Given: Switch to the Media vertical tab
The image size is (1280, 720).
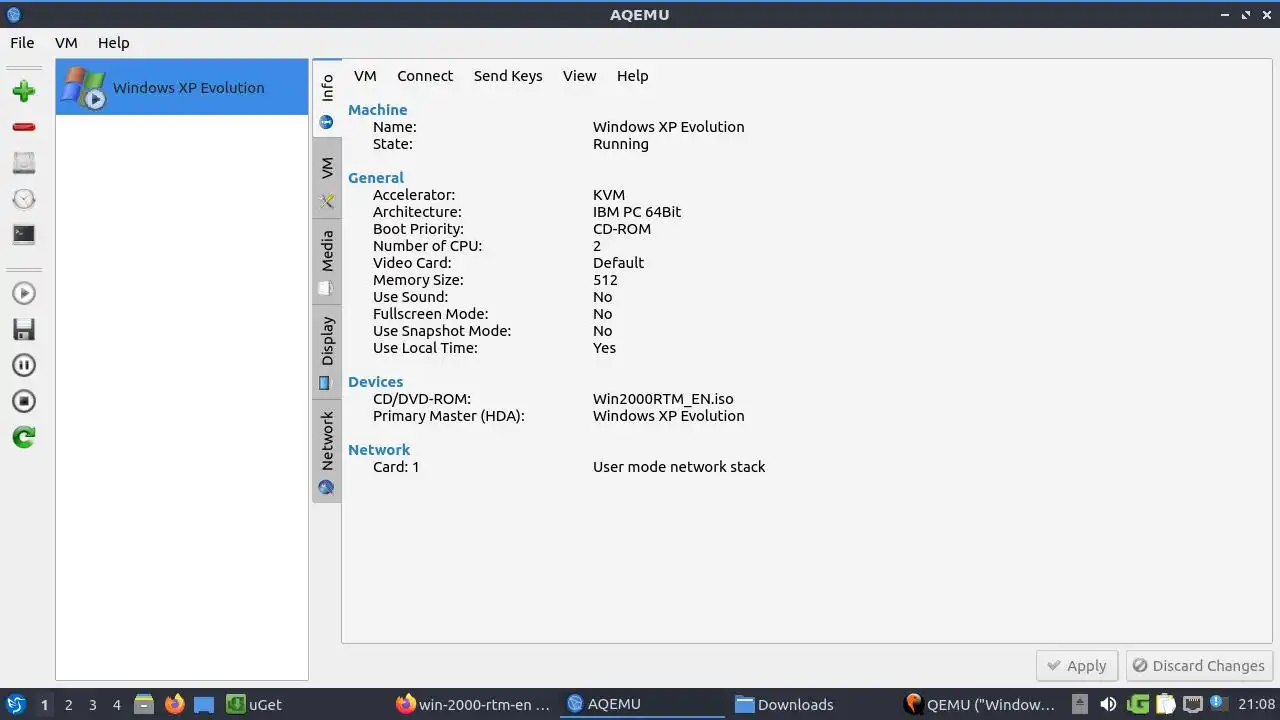Looking at the screenshot, I should click(x=327, y=262).
